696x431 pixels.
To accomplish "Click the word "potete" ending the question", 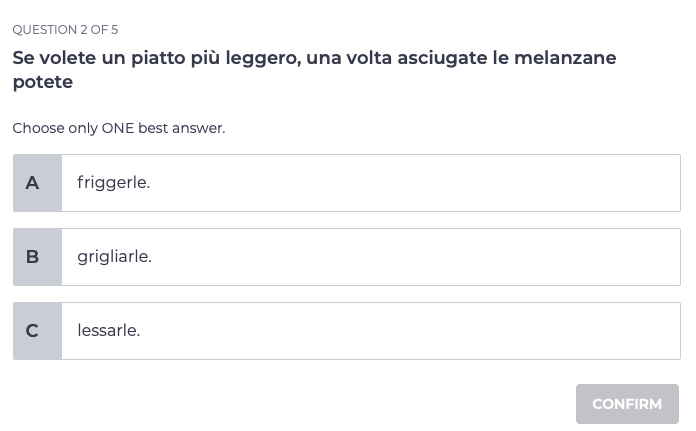I will pyautogui.click(x=43, y=82).
